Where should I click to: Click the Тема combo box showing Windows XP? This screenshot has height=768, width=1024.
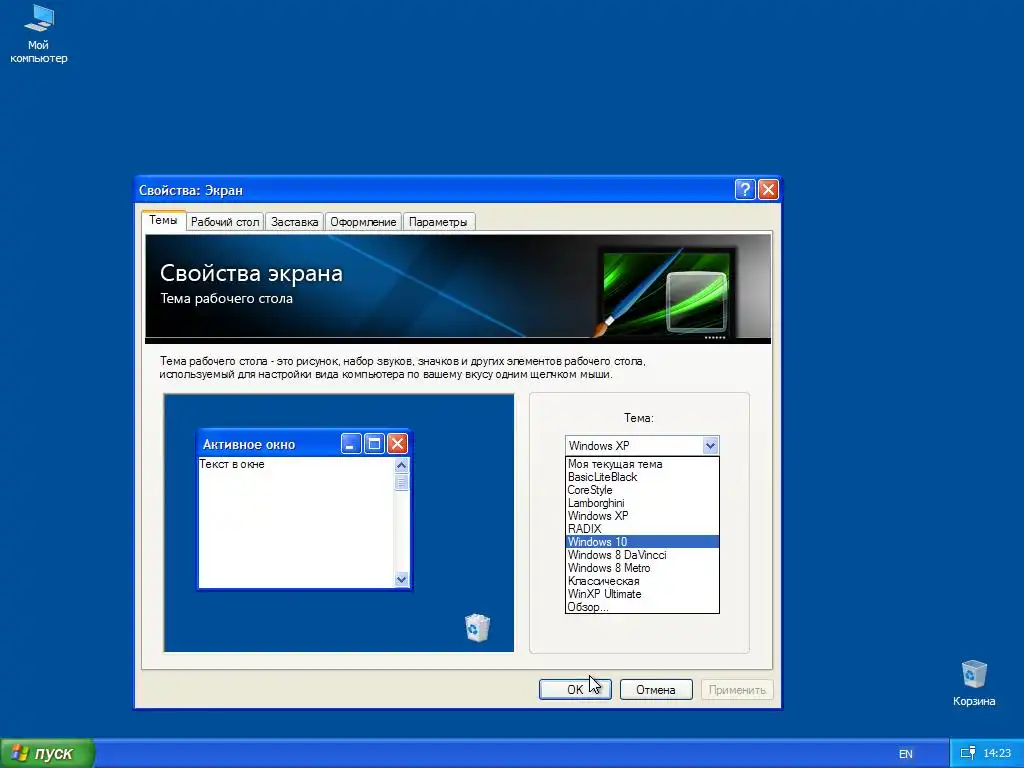coord(642,445)
